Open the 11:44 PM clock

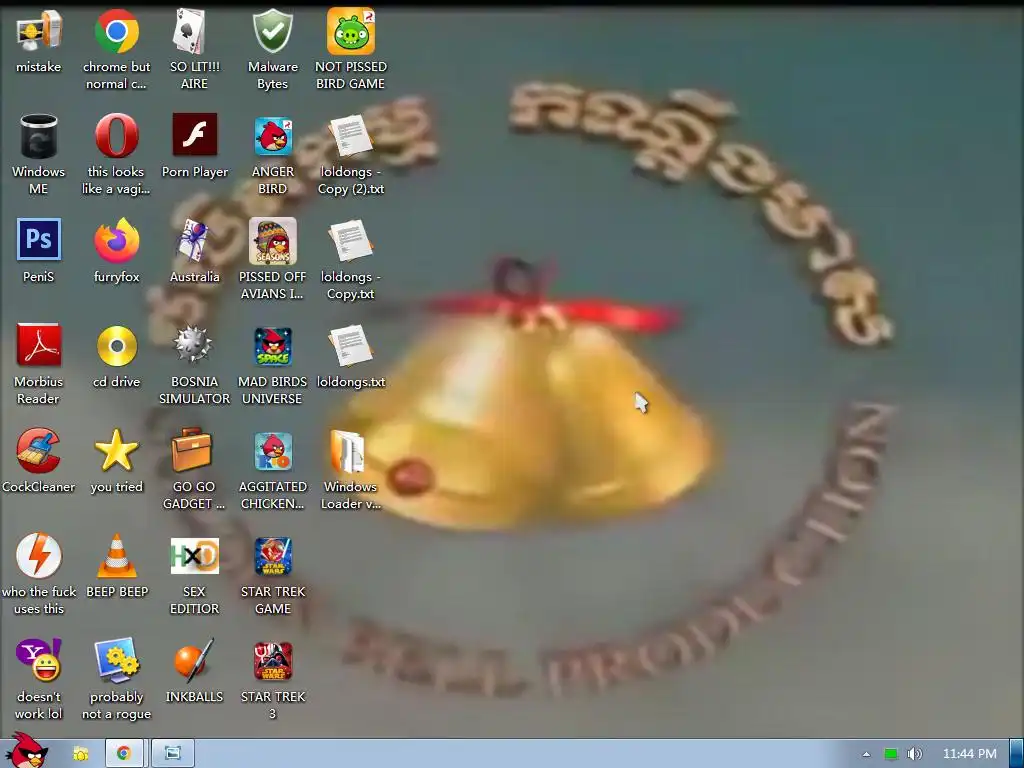coord(970,754)
